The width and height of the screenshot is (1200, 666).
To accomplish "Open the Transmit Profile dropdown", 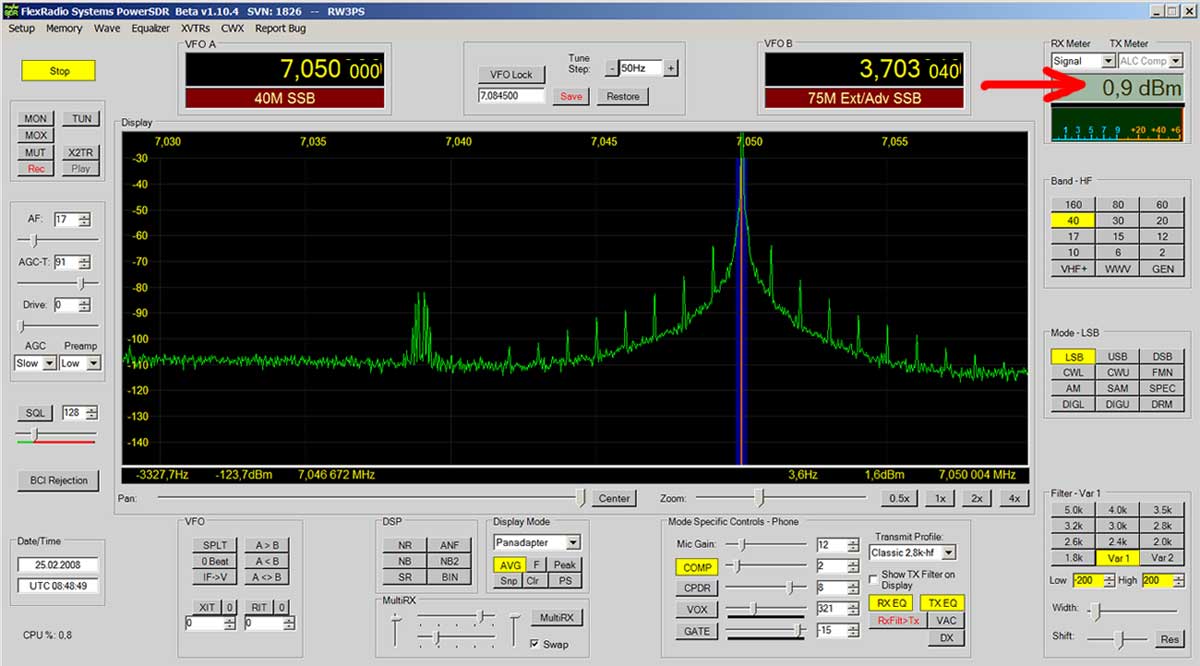I will point(948,553).
